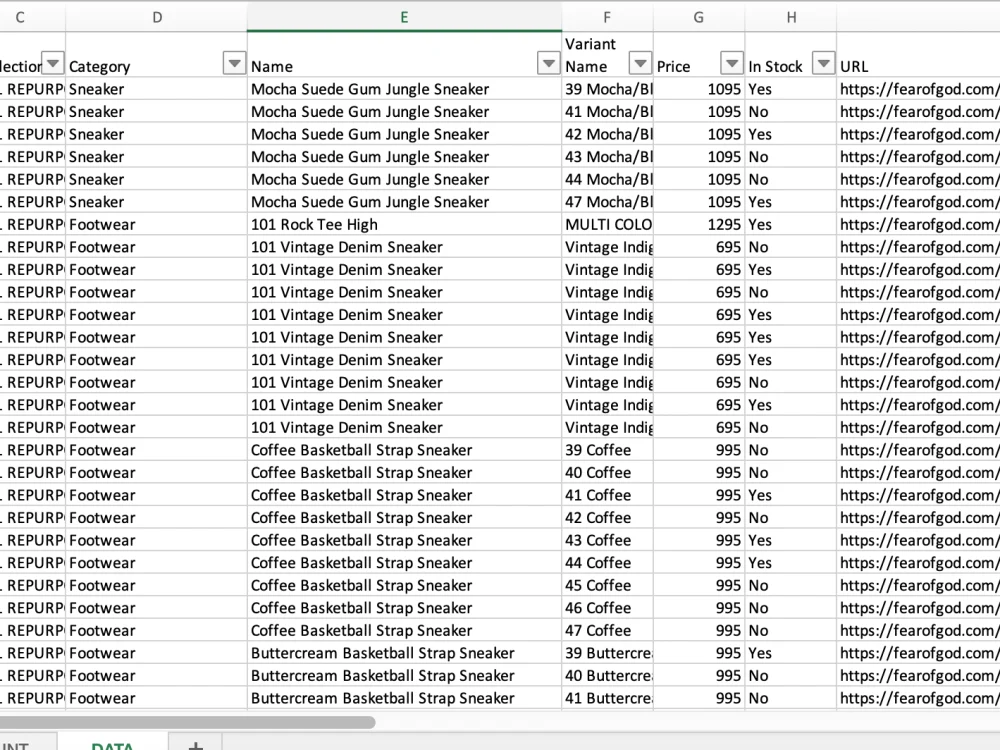Select cell '44 Coffee' variant

click(x=608, y=563)
